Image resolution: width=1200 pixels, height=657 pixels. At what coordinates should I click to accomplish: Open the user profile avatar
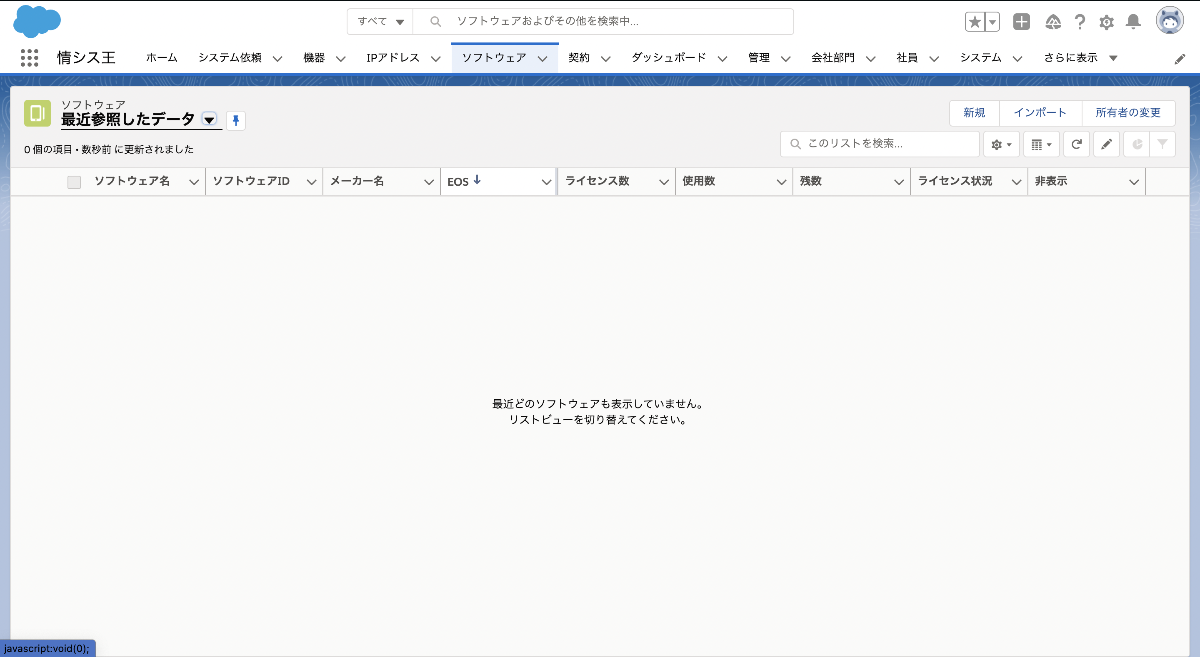pos(1170,21)
